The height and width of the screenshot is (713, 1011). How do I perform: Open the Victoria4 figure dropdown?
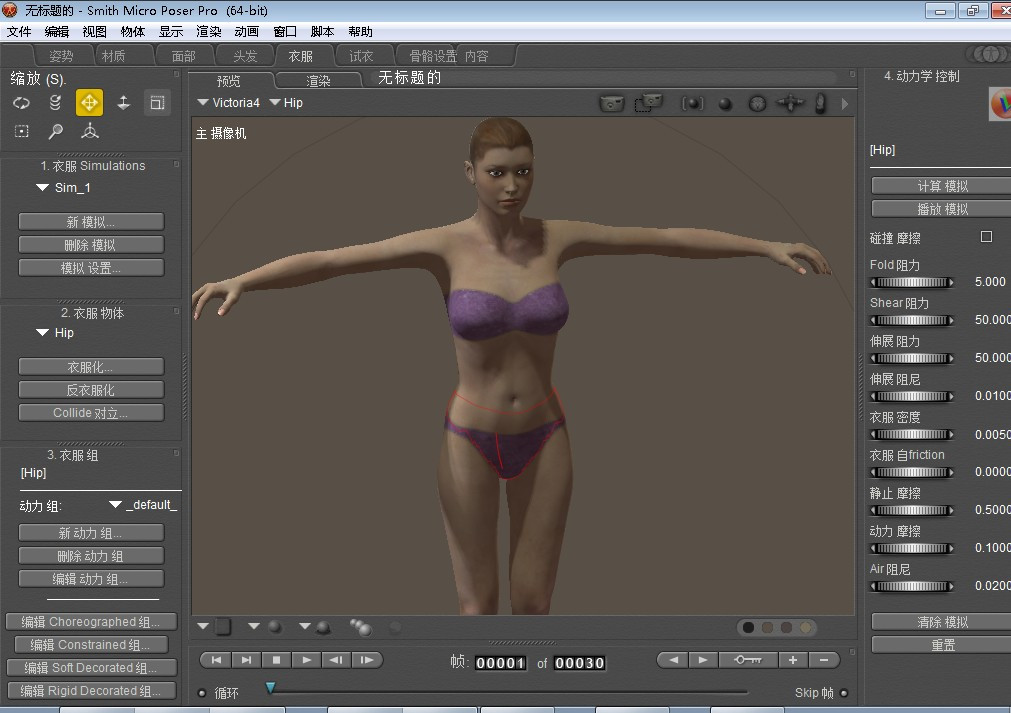229,103
